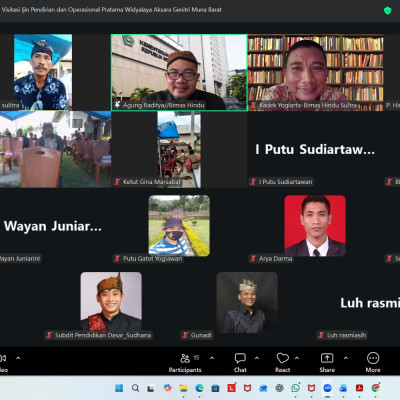The height and width of the screenshot is (400, 400).
Task: Click muted mic icon beside Luh rasmiasih
Action: tap(321, 335)
